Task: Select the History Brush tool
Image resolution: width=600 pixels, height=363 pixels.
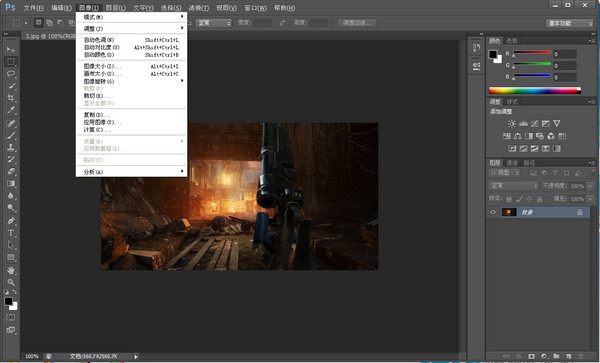Action: pos(11,159)
